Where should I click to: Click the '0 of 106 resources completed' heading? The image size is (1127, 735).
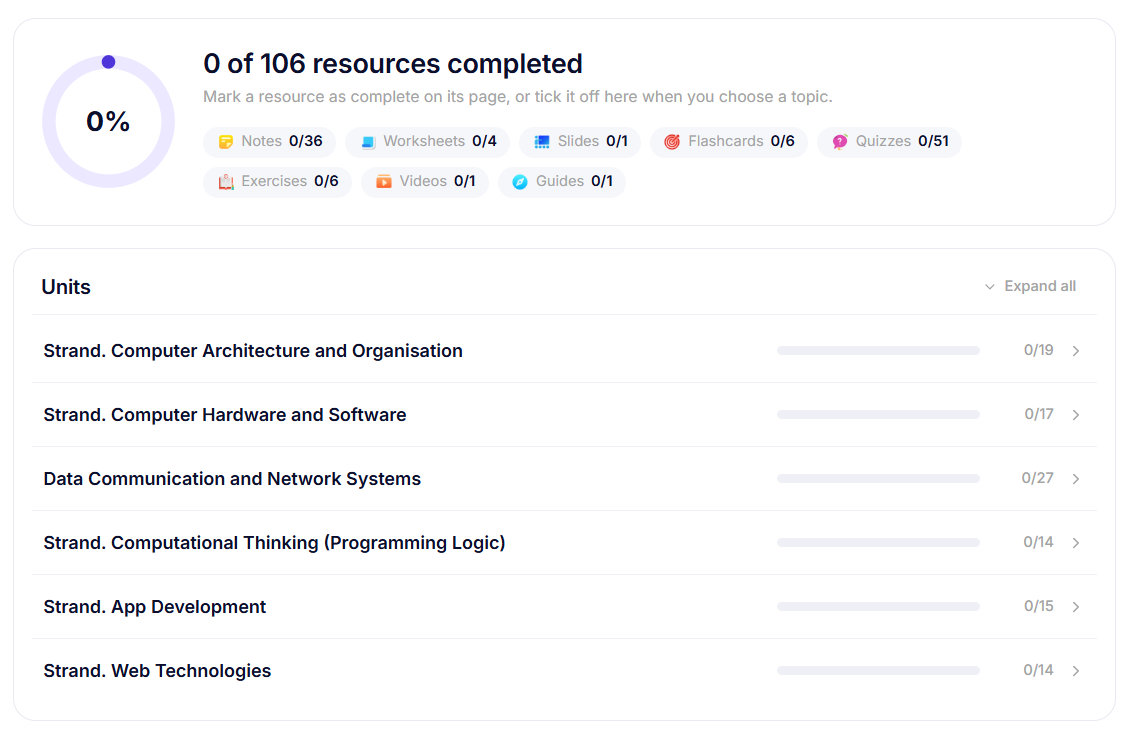click(392, 64)
